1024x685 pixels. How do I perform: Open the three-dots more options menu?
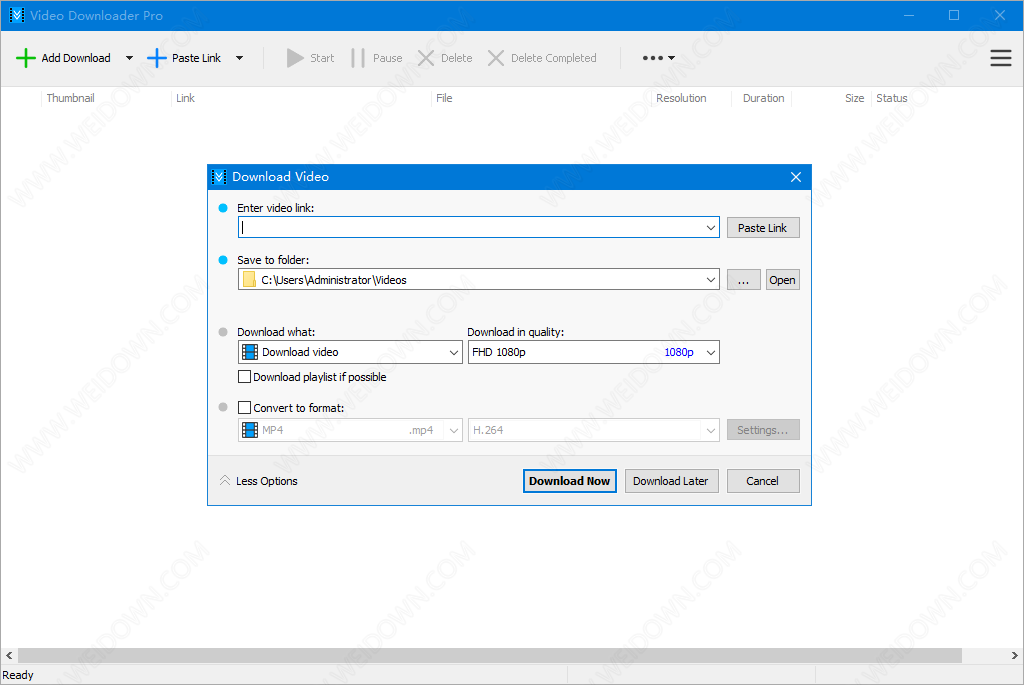click(658, 58)
